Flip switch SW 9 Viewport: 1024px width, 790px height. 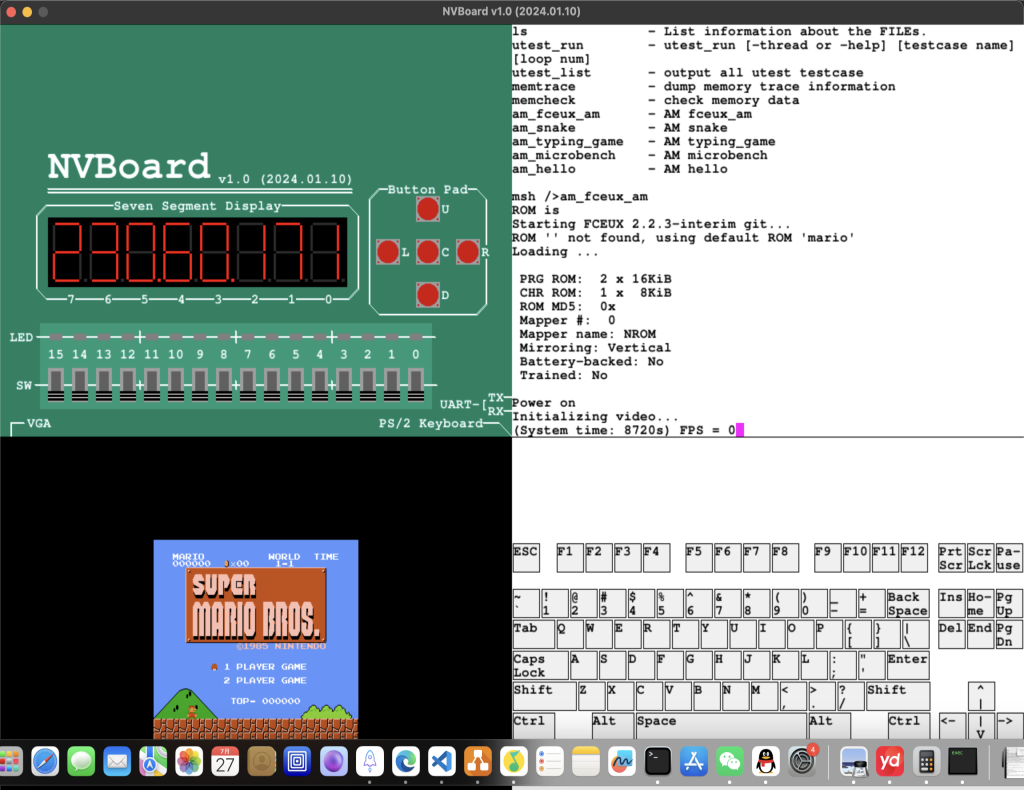[200, 385]
